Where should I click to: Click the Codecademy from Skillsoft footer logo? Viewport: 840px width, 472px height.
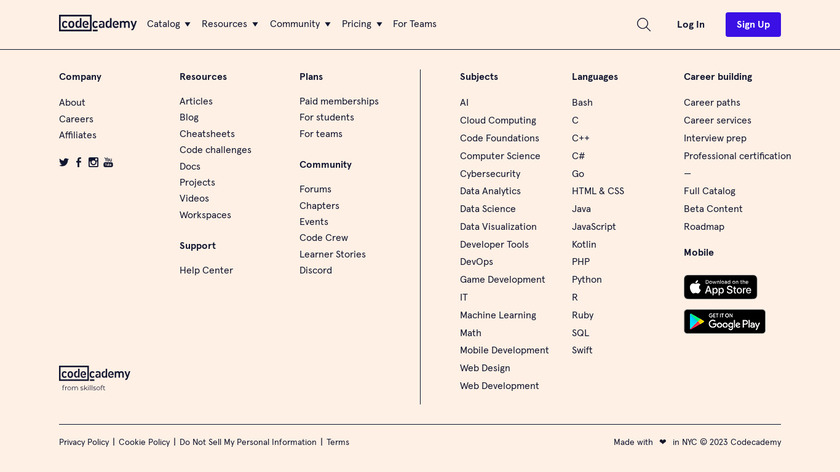pos(94,377)
